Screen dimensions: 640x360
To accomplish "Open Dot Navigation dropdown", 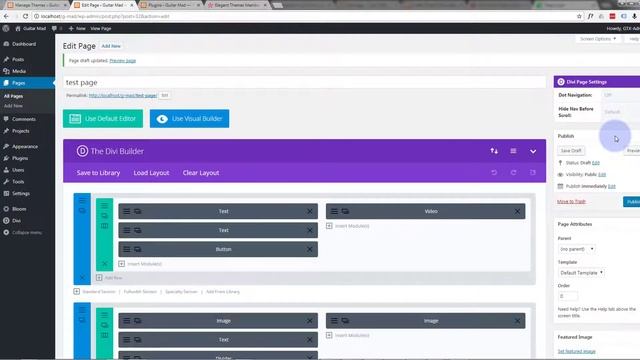I will click(620, 95).
